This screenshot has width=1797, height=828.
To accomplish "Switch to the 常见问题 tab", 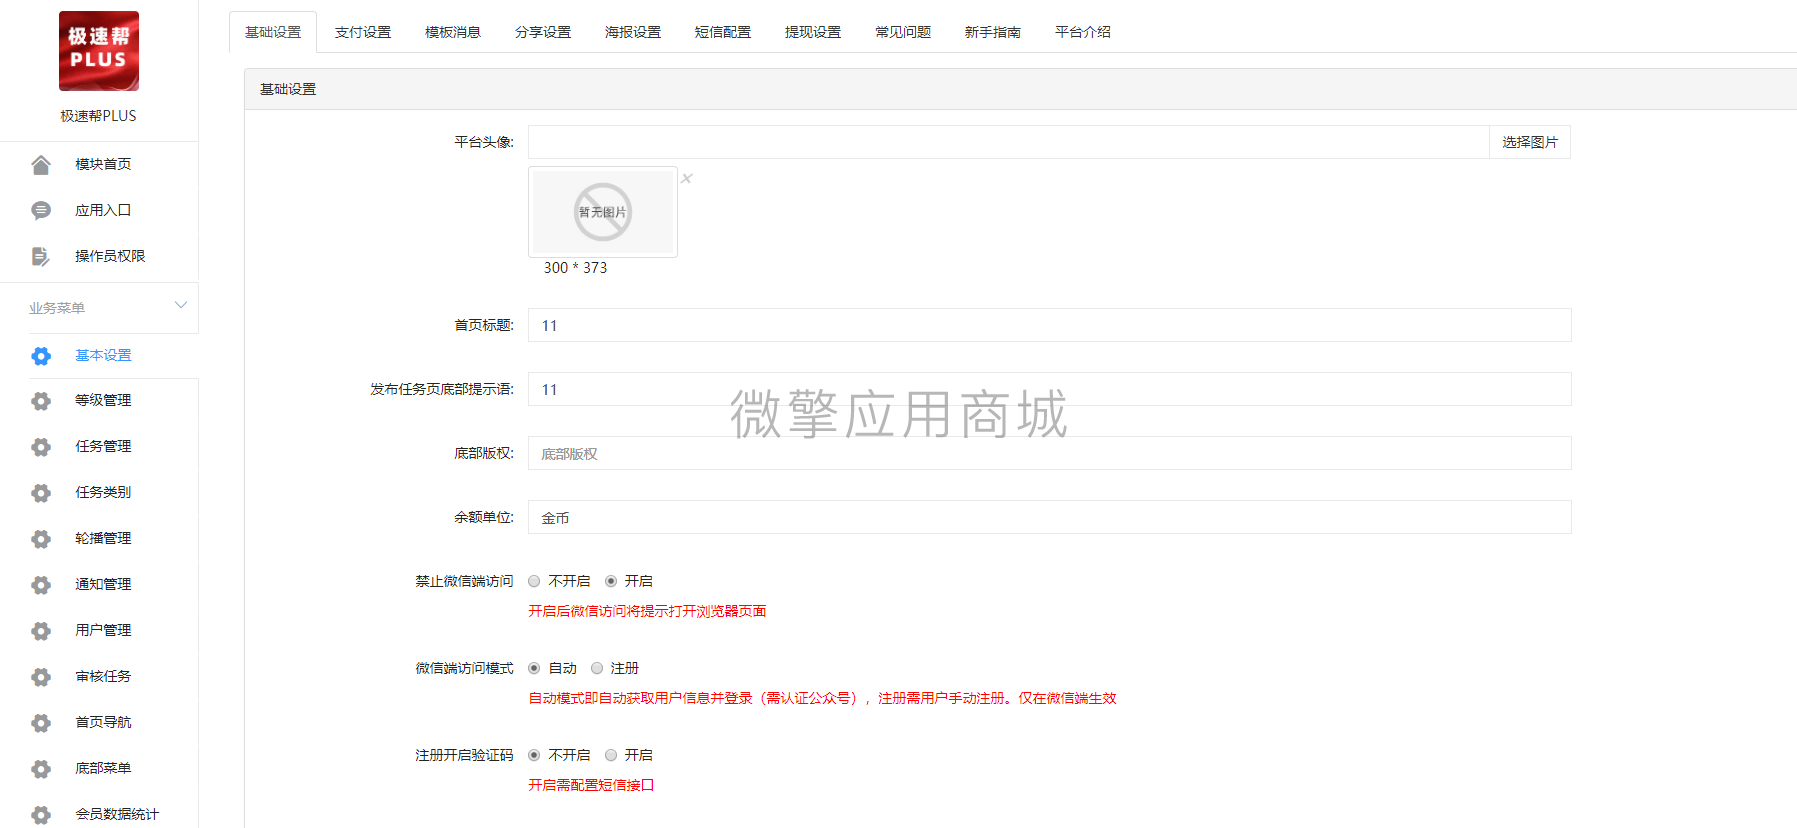I will tap(903, 32).
